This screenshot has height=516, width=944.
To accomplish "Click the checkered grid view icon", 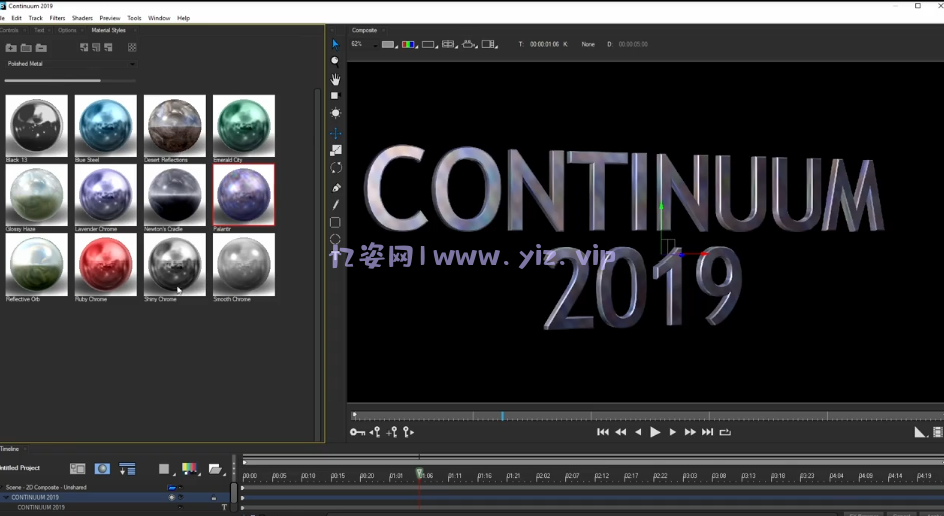I will [132, 48].
